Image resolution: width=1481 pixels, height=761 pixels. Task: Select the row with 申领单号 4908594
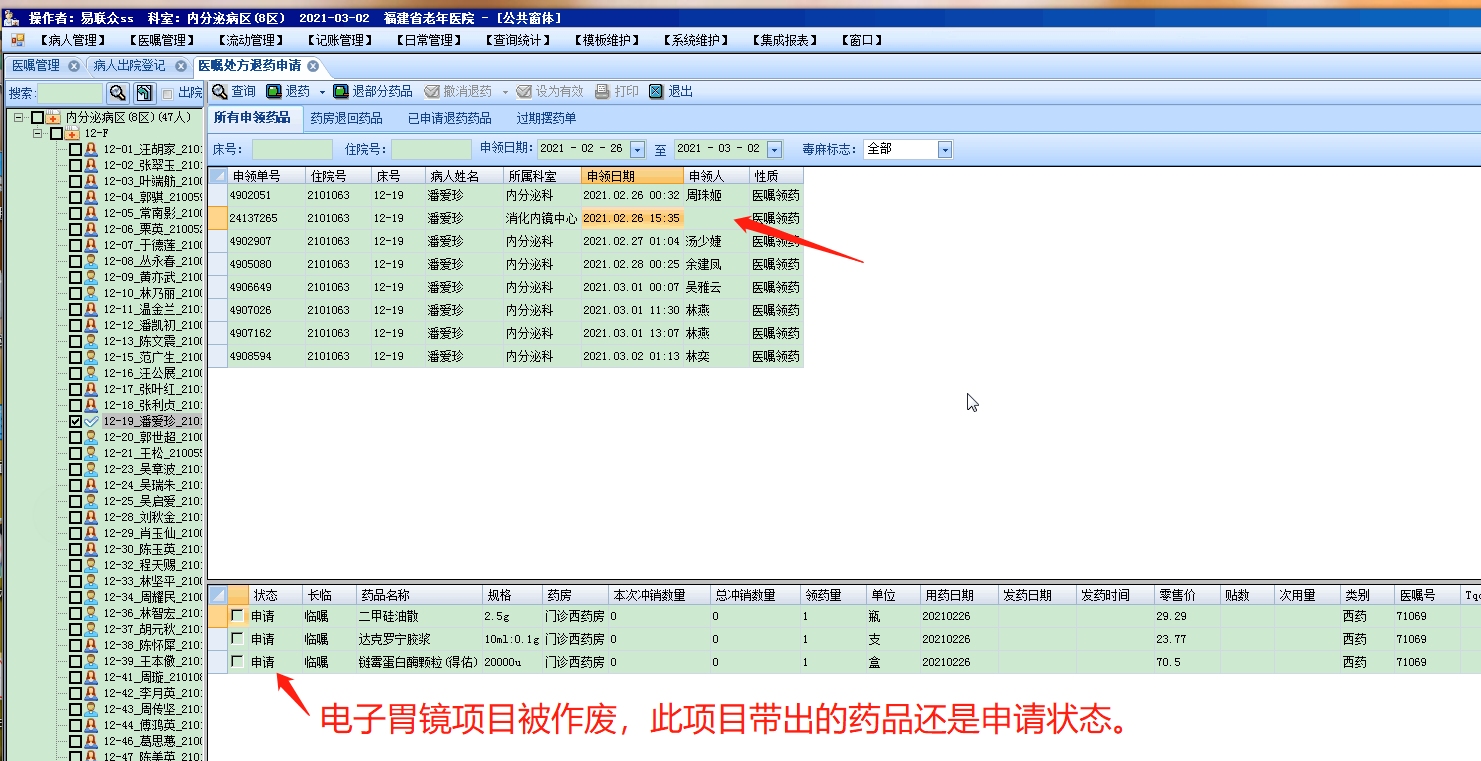click(505, 356)
